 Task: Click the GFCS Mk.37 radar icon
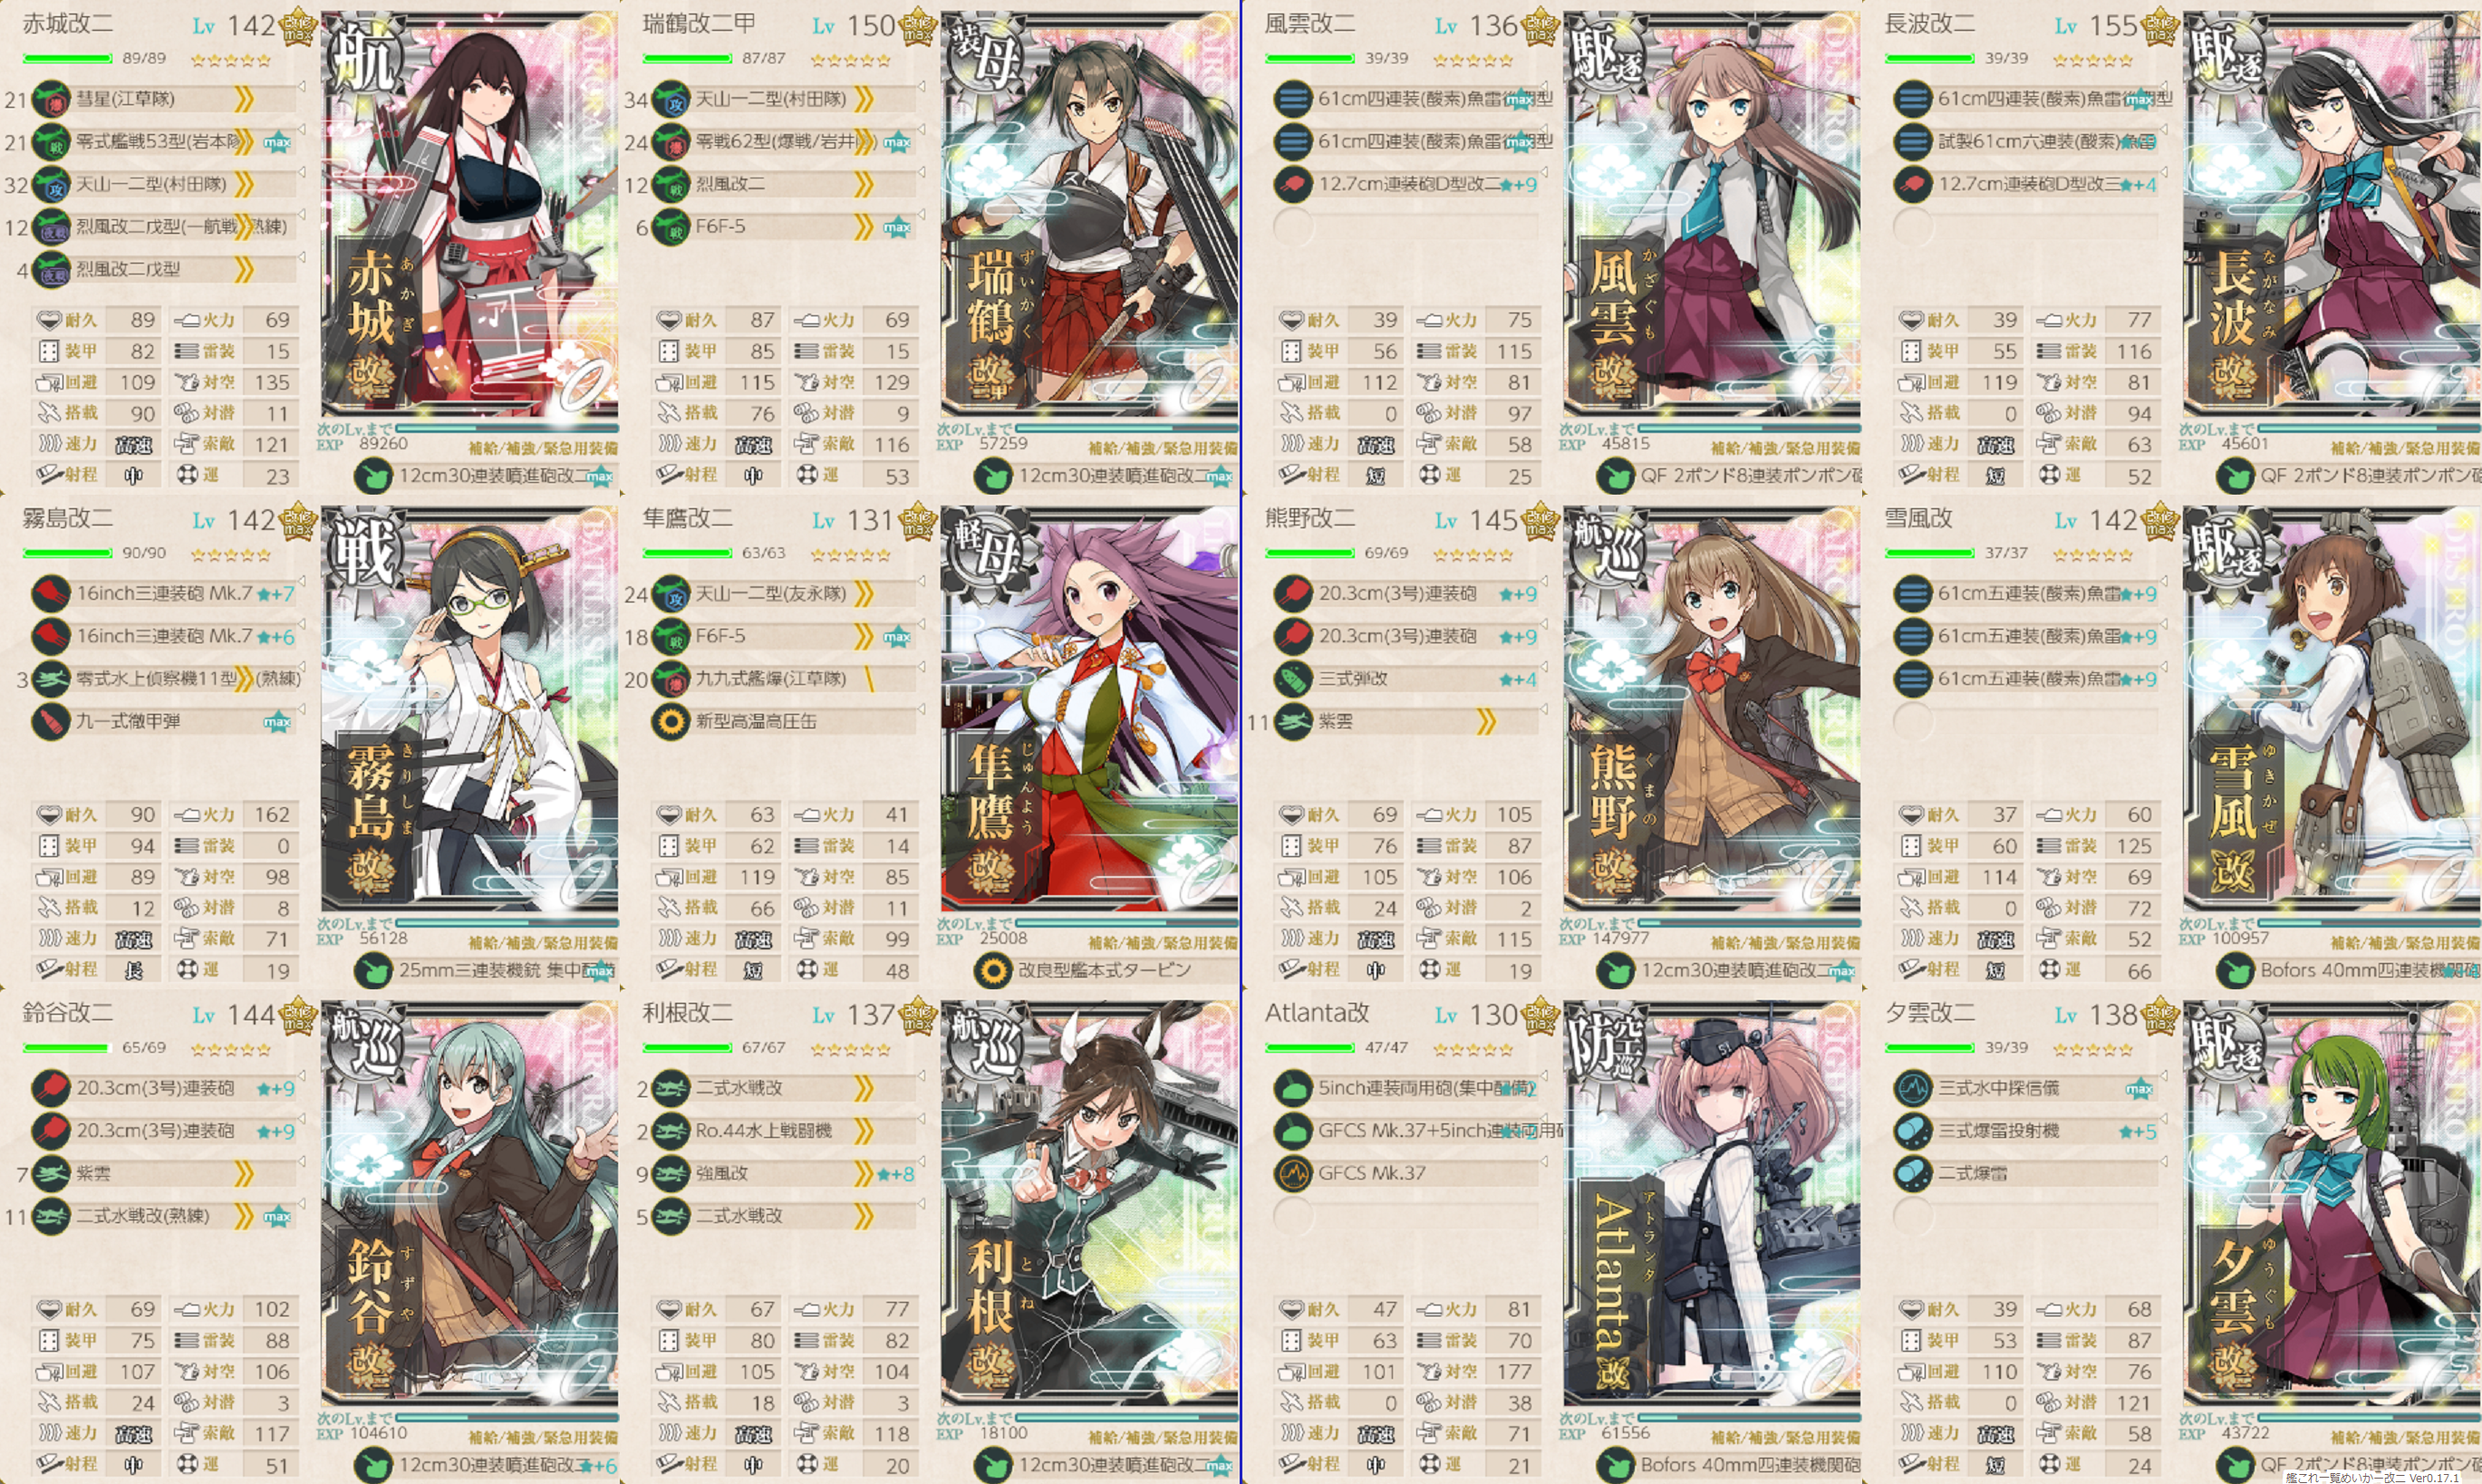pos(1293,1173)
